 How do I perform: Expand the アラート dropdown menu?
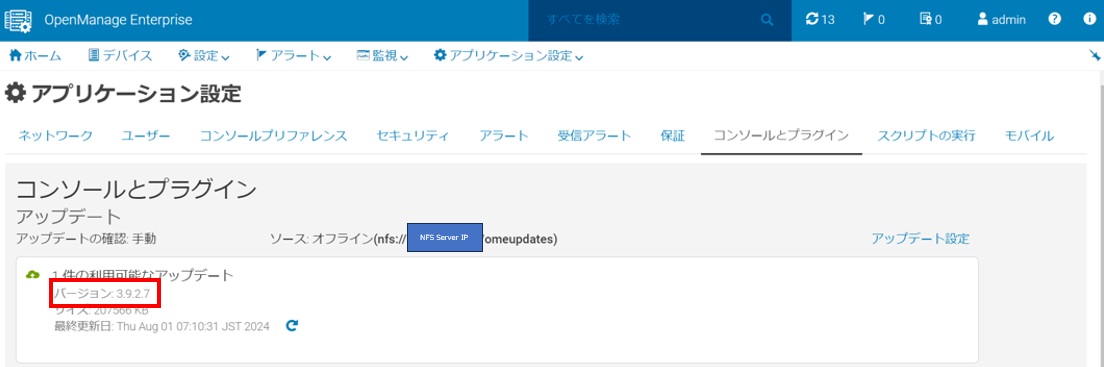[294, 56]
